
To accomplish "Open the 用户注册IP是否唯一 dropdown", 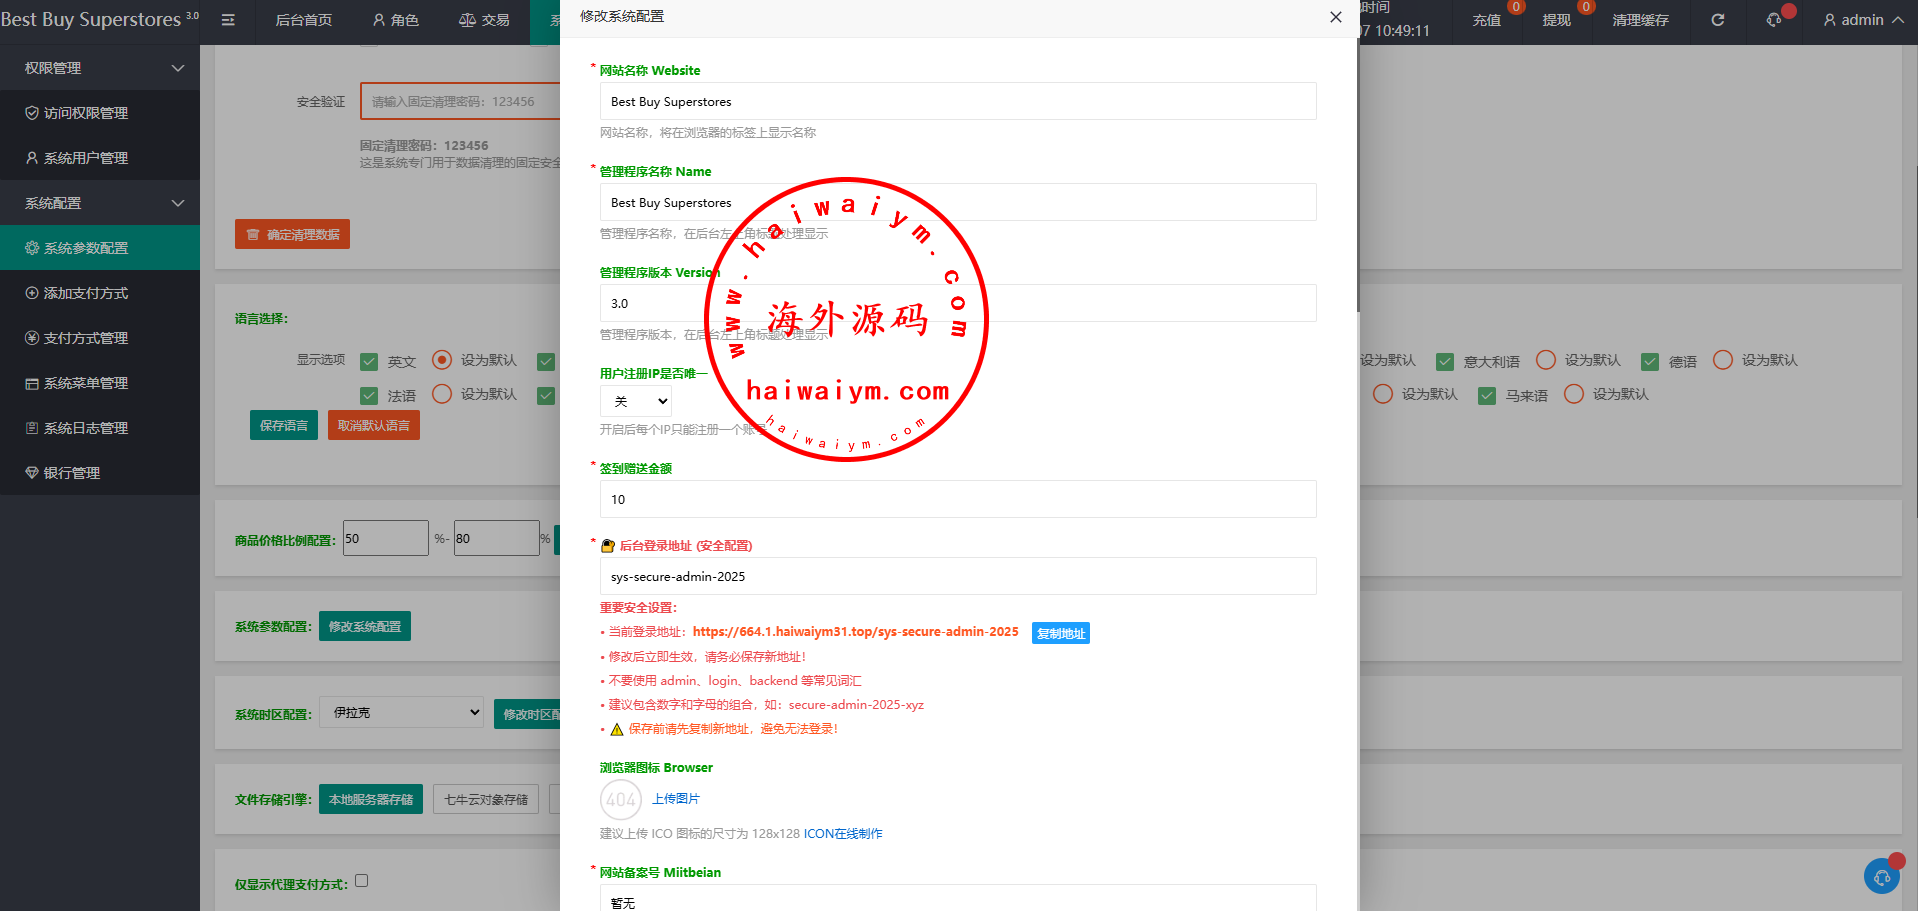I will pos(636,401).
